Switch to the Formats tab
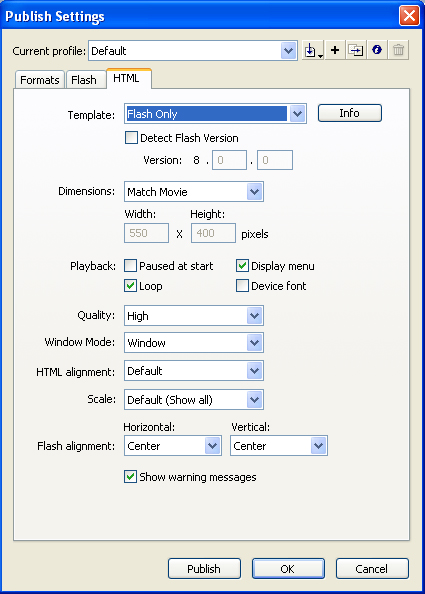 coord(40,80)
